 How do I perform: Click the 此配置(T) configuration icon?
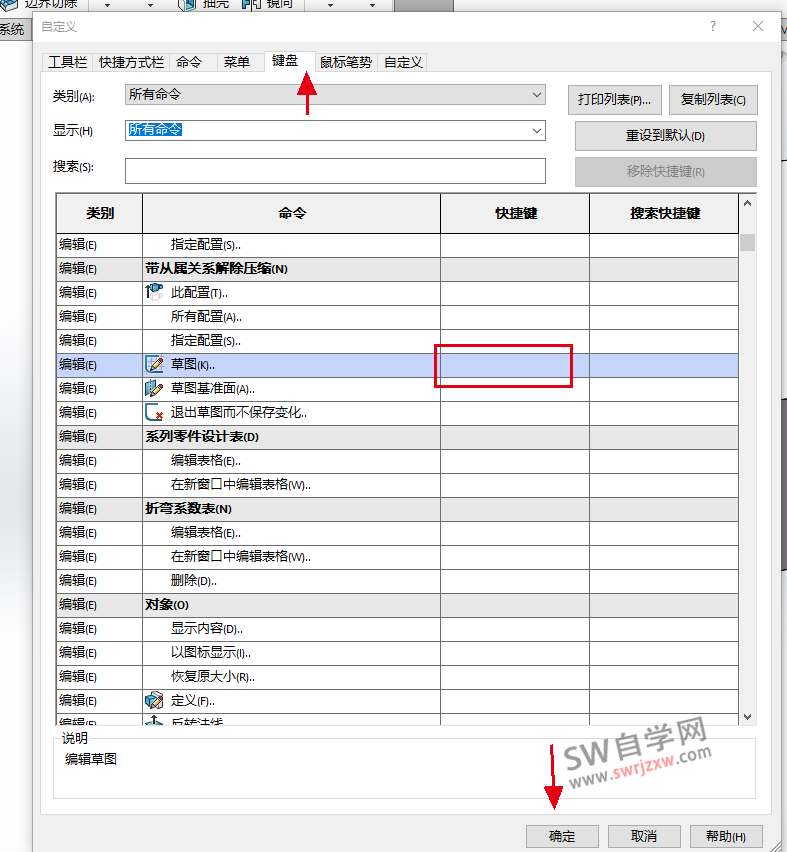tap(154, 292)
